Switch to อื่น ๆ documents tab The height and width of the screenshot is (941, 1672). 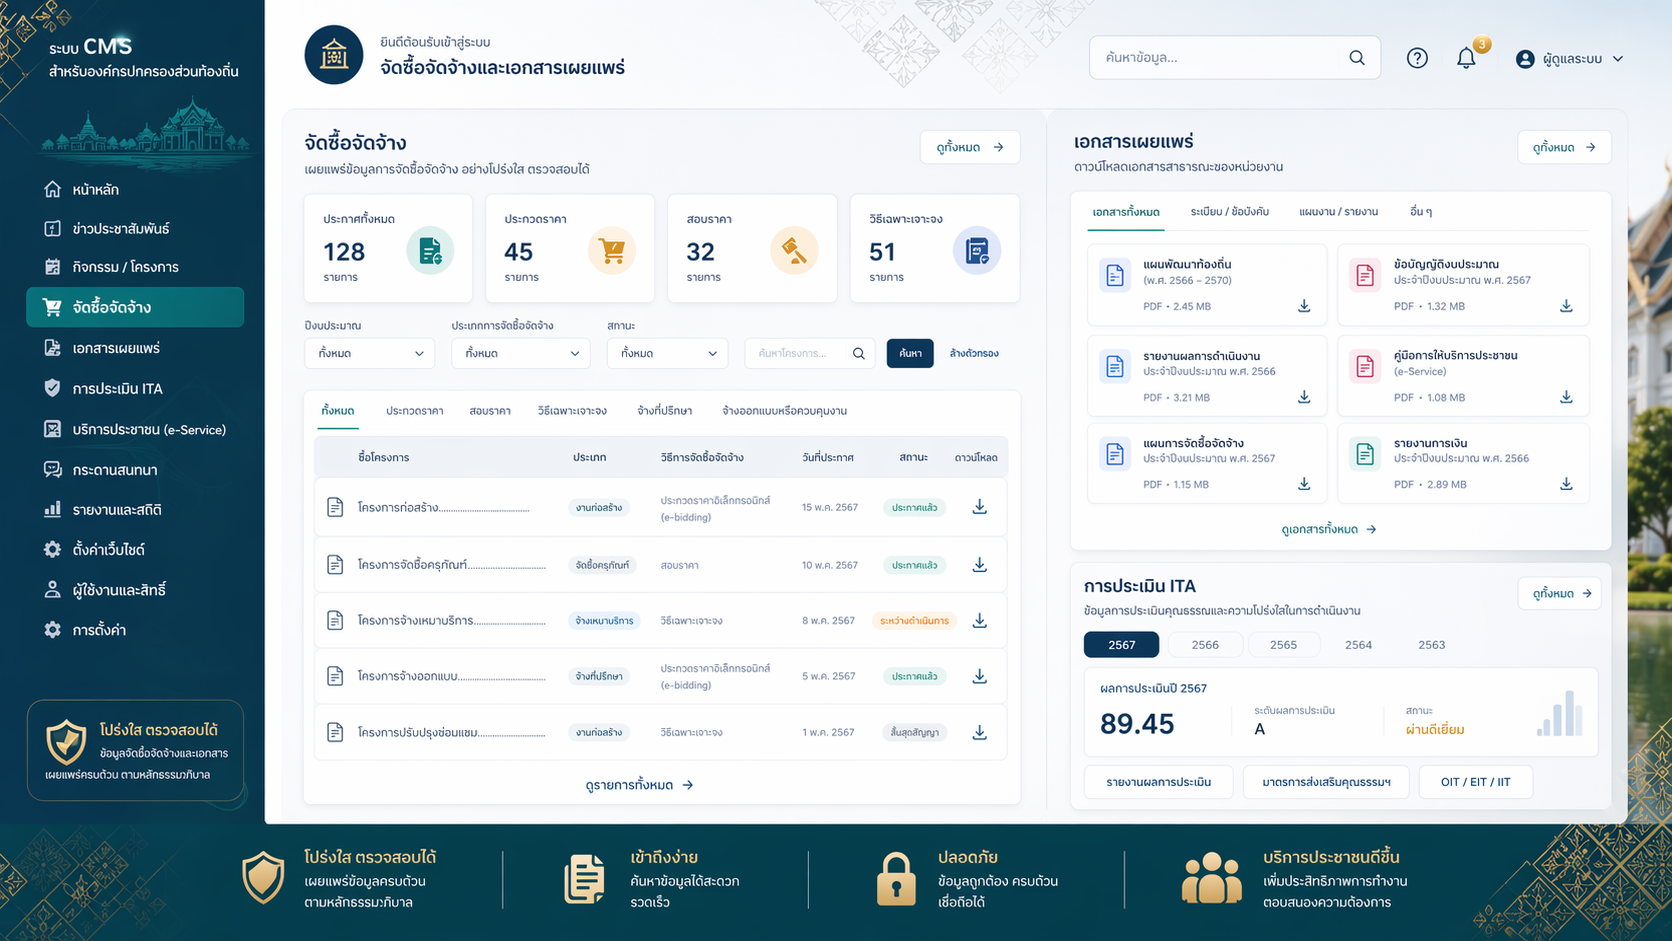pyautogui.click(x=1420, y=212)
